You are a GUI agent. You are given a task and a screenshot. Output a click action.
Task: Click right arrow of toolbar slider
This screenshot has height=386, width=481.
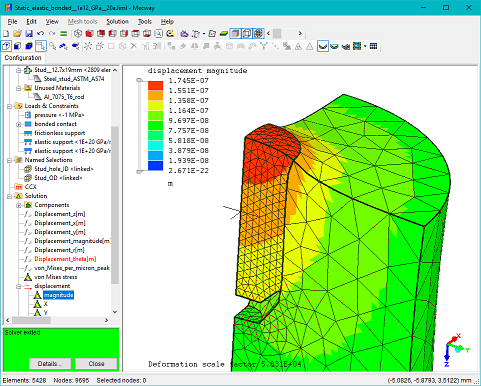click(300, 33)
